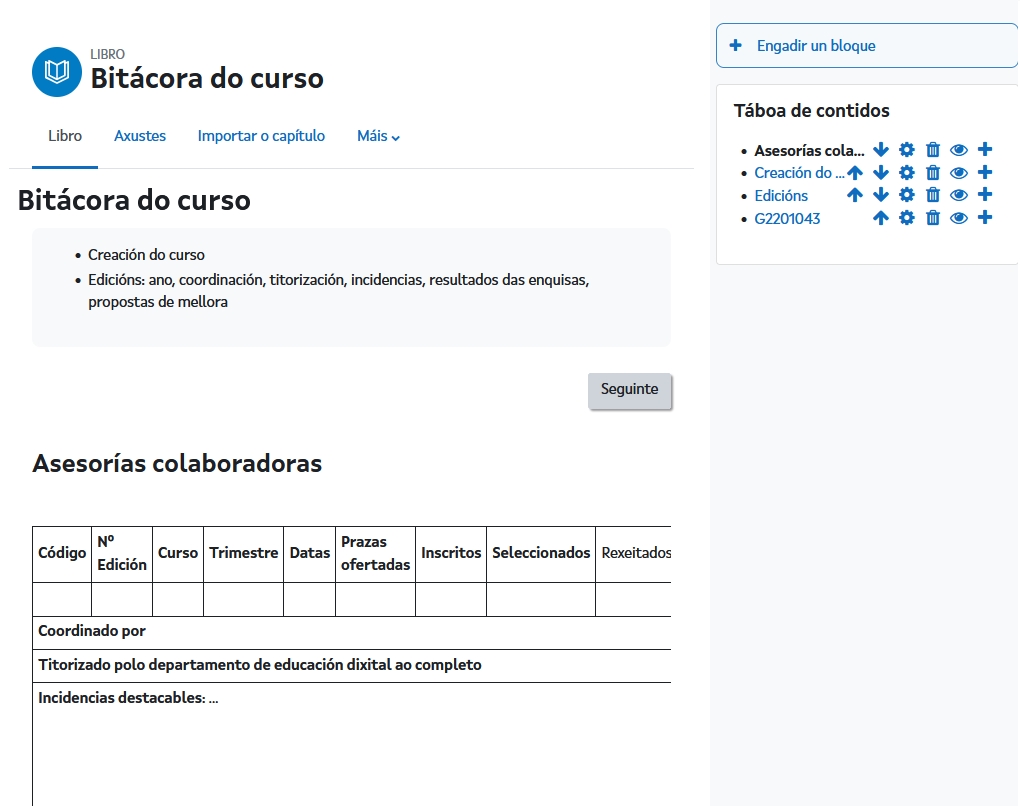Add new chapter after the Edicións chapter

pyautogui.click(x=985, y=195)
